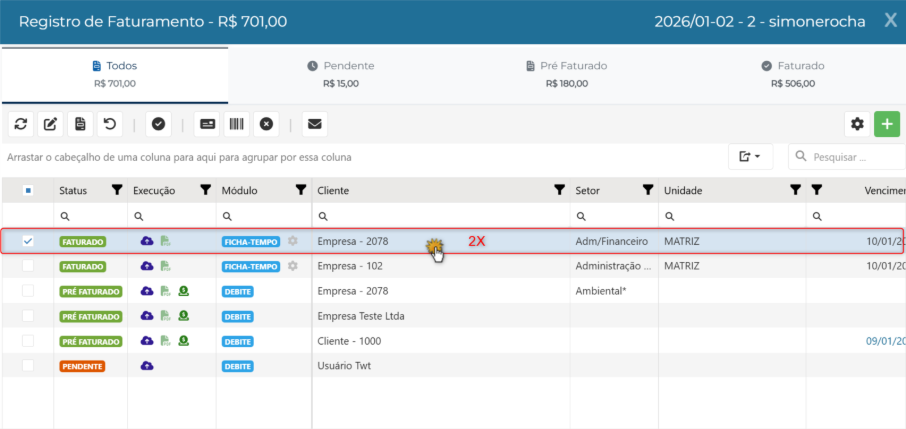Click the Cliente - 1000 client cell
The image size is (906, 429).
click(x=441, y=341)
